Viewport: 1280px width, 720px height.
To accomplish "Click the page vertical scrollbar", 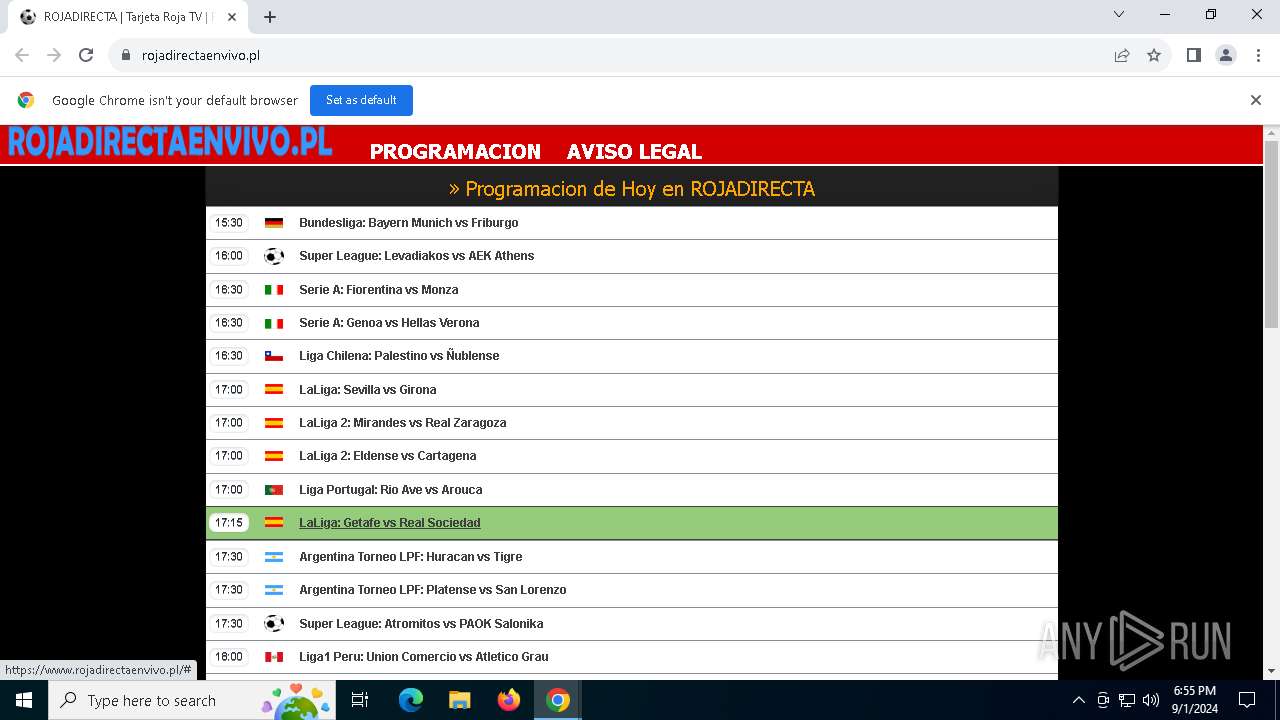I will click(x=1271, y=234).
